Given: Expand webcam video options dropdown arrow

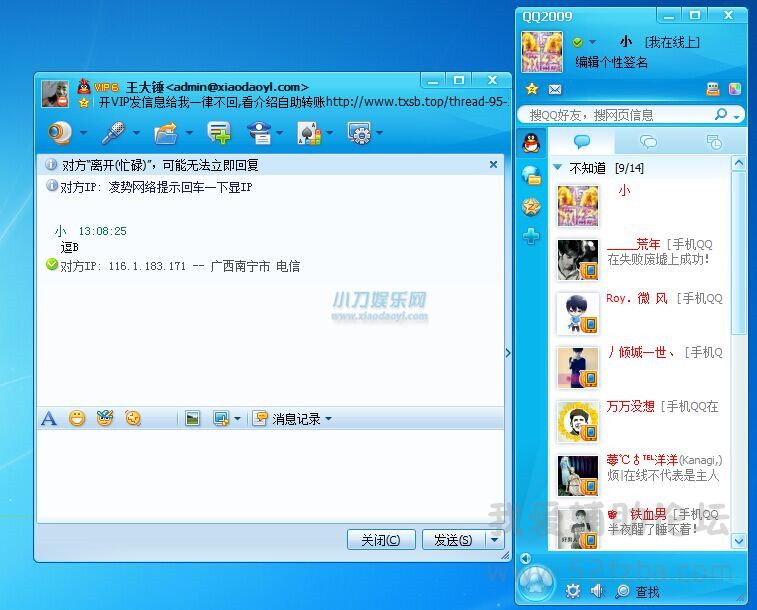Looking at the screenshot, I should click(x=83, y=133).
